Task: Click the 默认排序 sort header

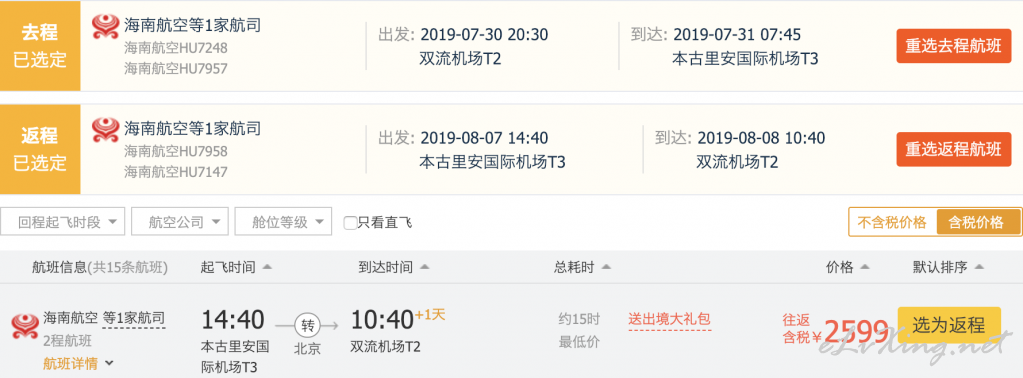Action: [x=947, y=267]
